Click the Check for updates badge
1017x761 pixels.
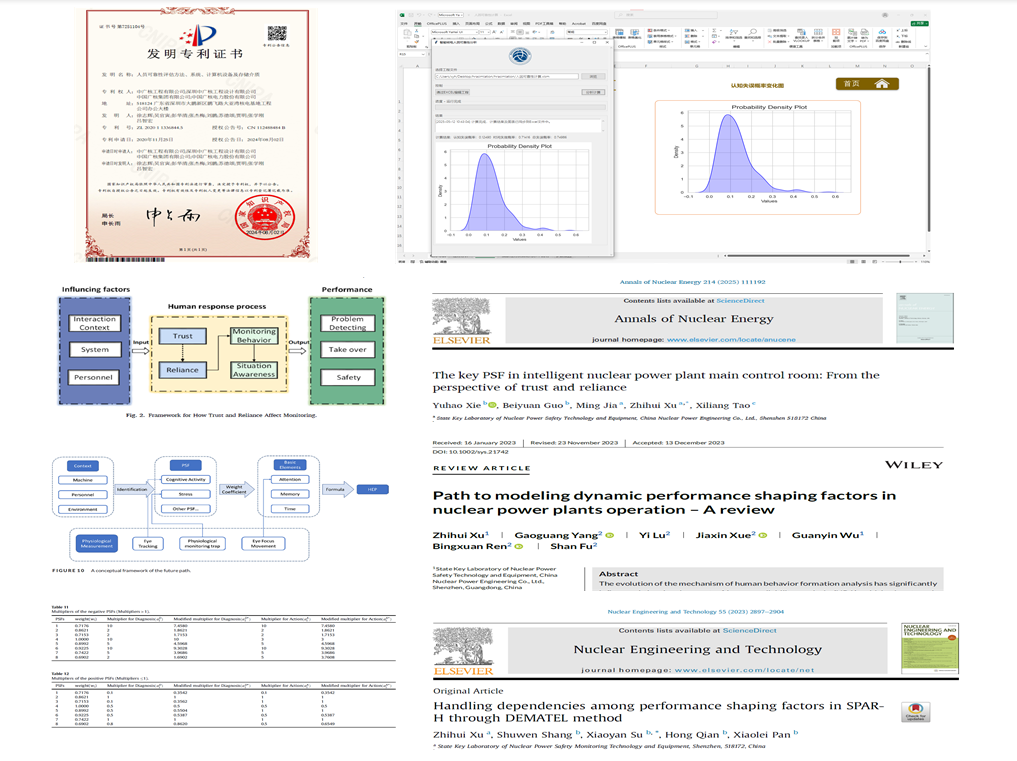[x=914, y=712]
